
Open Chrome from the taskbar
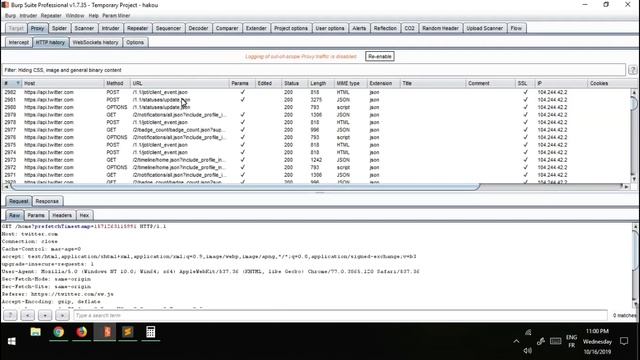tap(58, 332)
